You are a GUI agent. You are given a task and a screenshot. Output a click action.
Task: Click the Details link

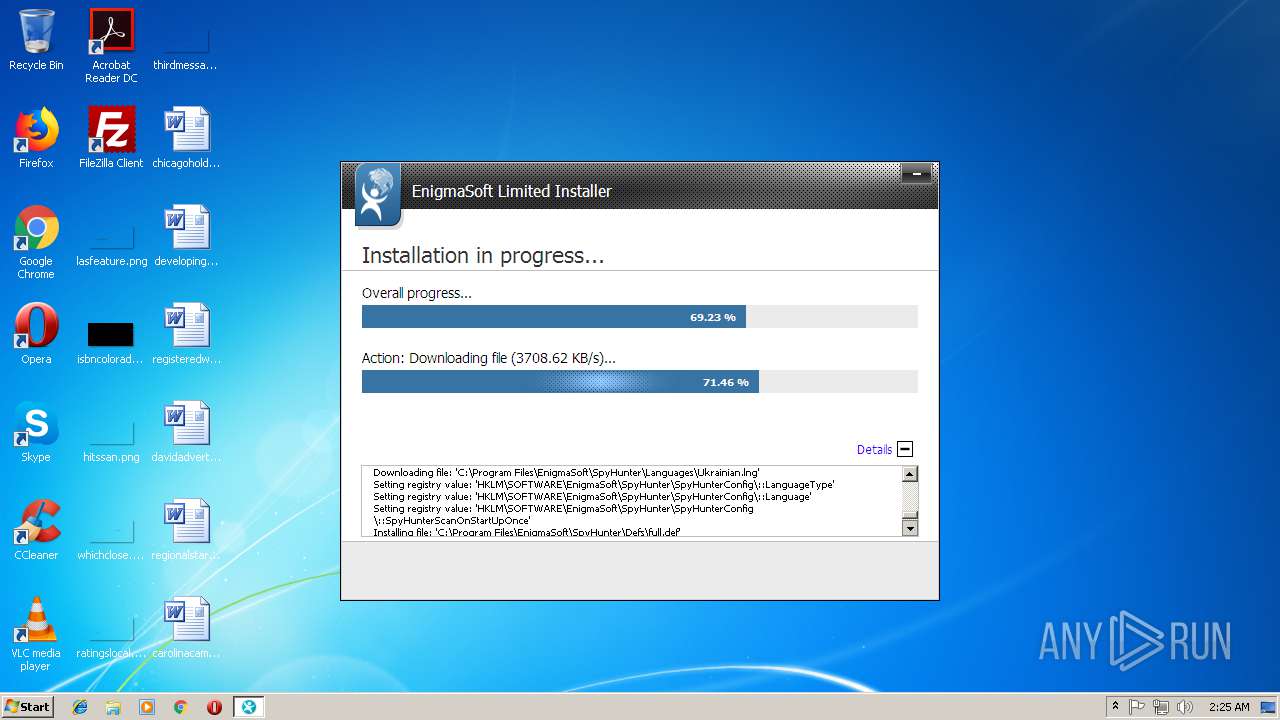874,450
